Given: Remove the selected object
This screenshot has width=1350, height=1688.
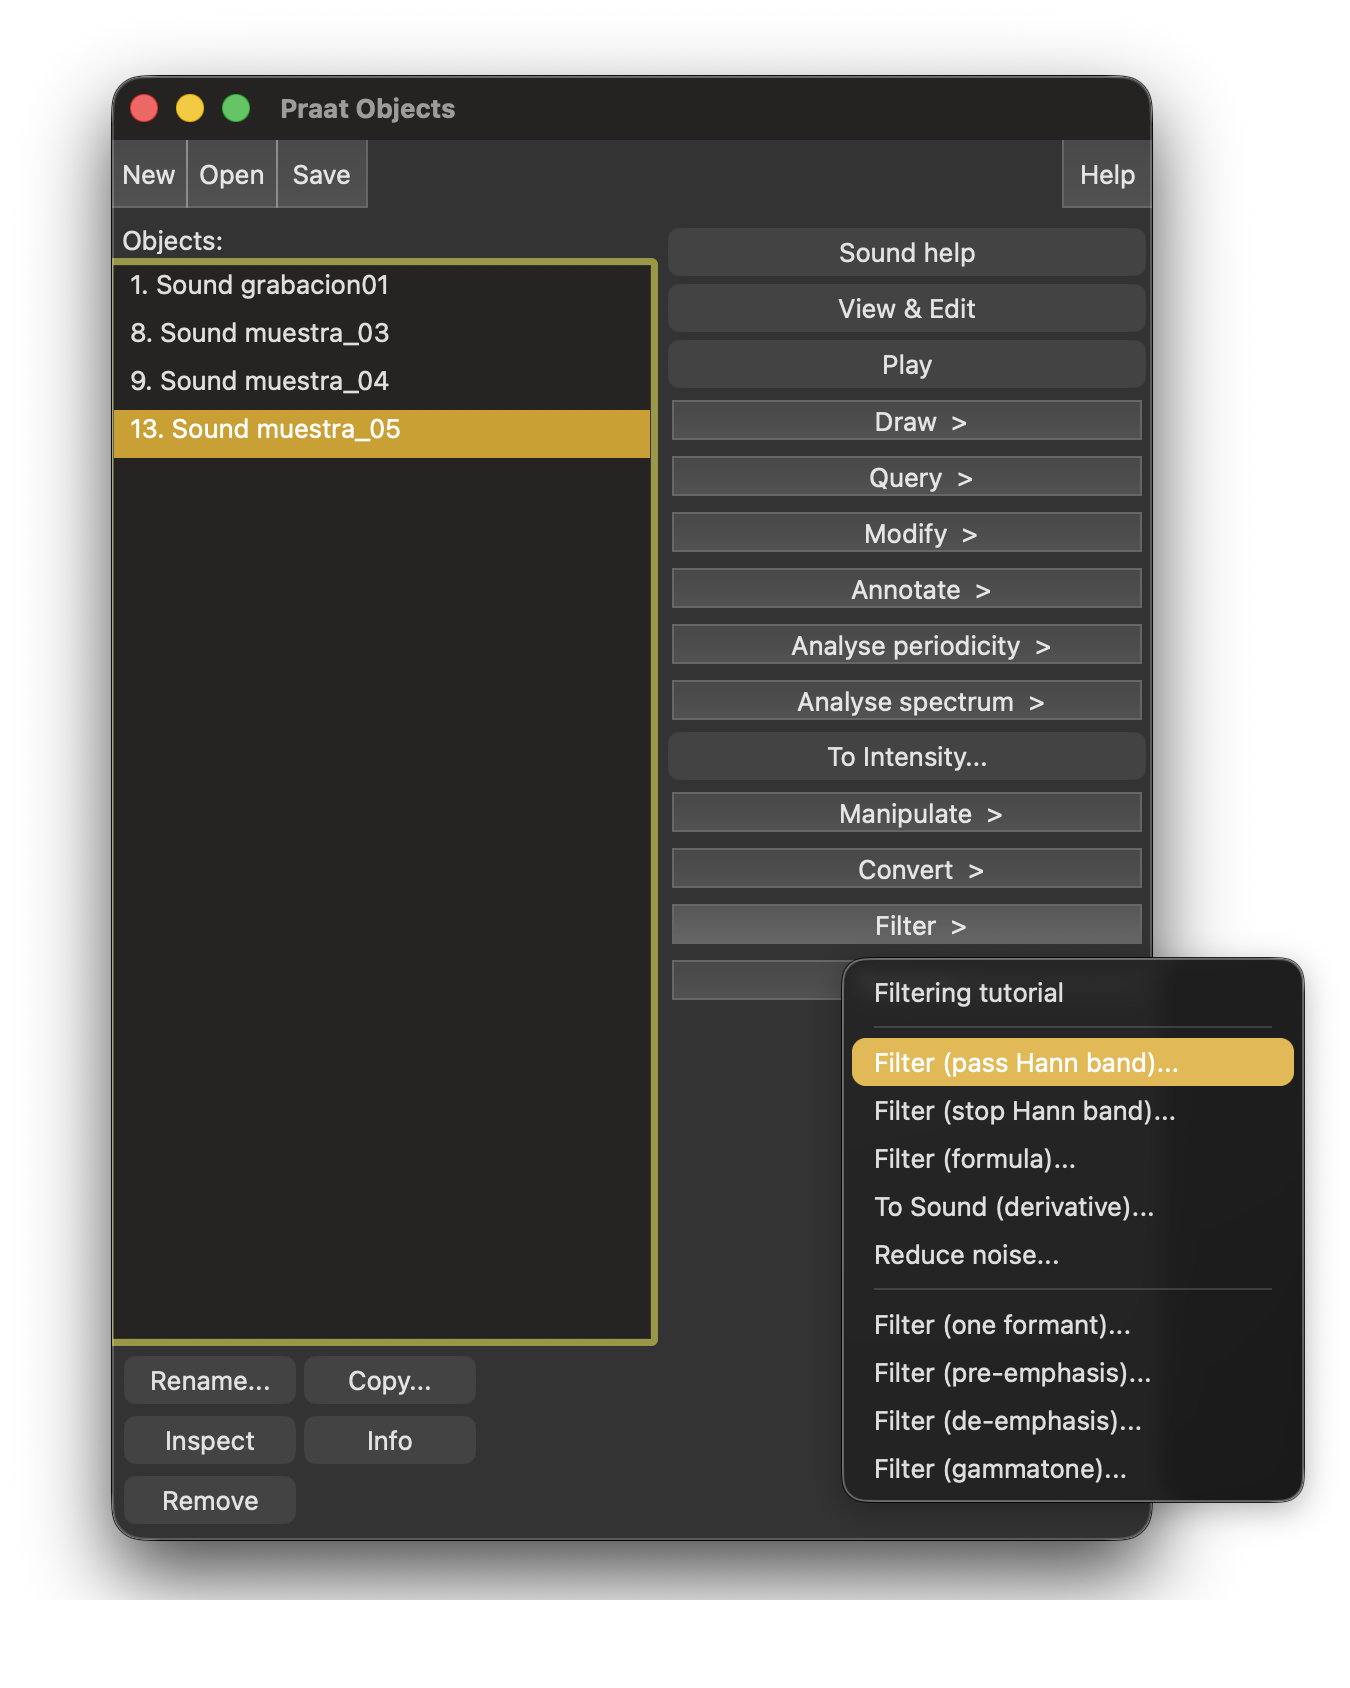Looking at the screenshot, I should click(x=210, y=1501).
